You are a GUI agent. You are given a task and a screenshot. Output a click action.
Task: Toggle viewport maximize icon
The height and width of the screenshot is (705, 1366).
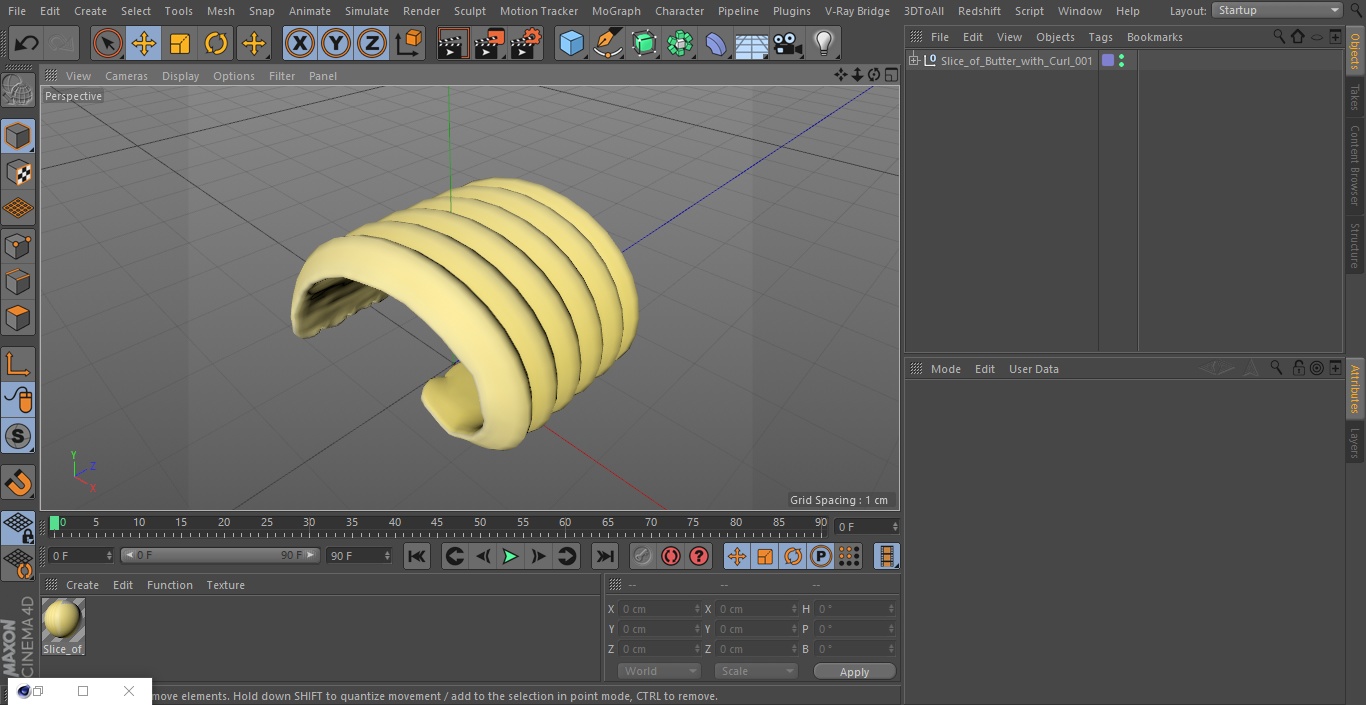890,75
